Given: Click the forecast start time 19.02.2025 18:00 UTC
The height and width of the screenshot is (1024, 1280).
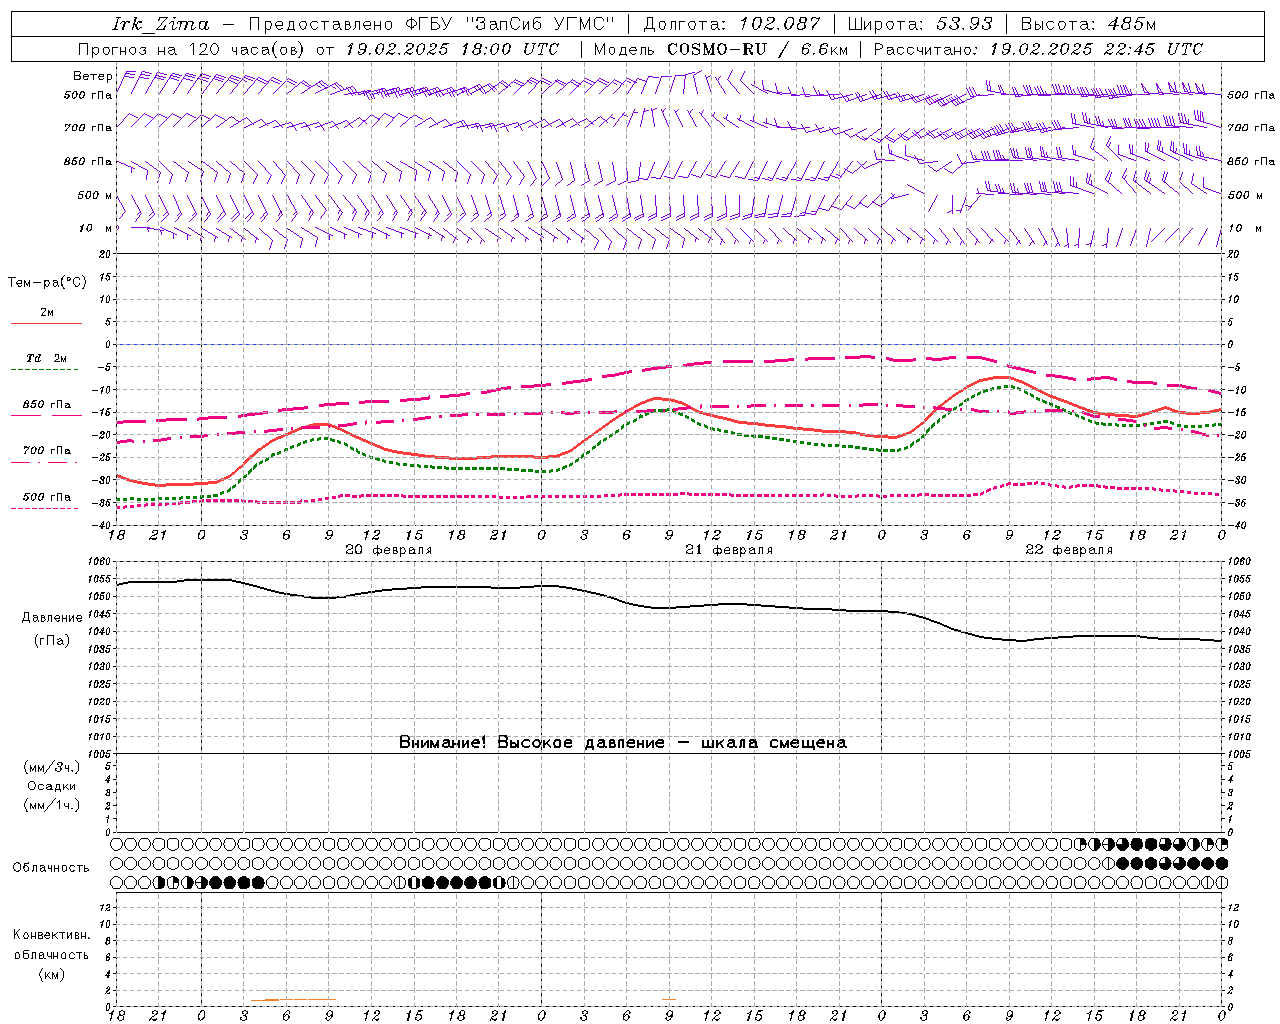Looking at the screenshot, I should [452, 49].
